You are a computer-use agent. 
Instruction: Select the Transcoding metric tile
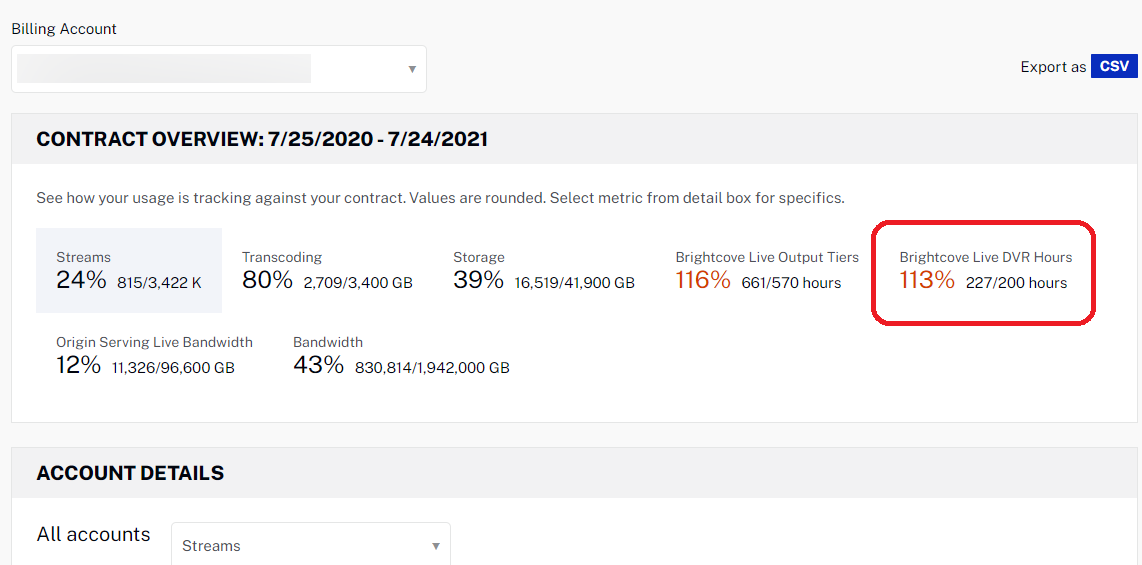pos(327,271)
